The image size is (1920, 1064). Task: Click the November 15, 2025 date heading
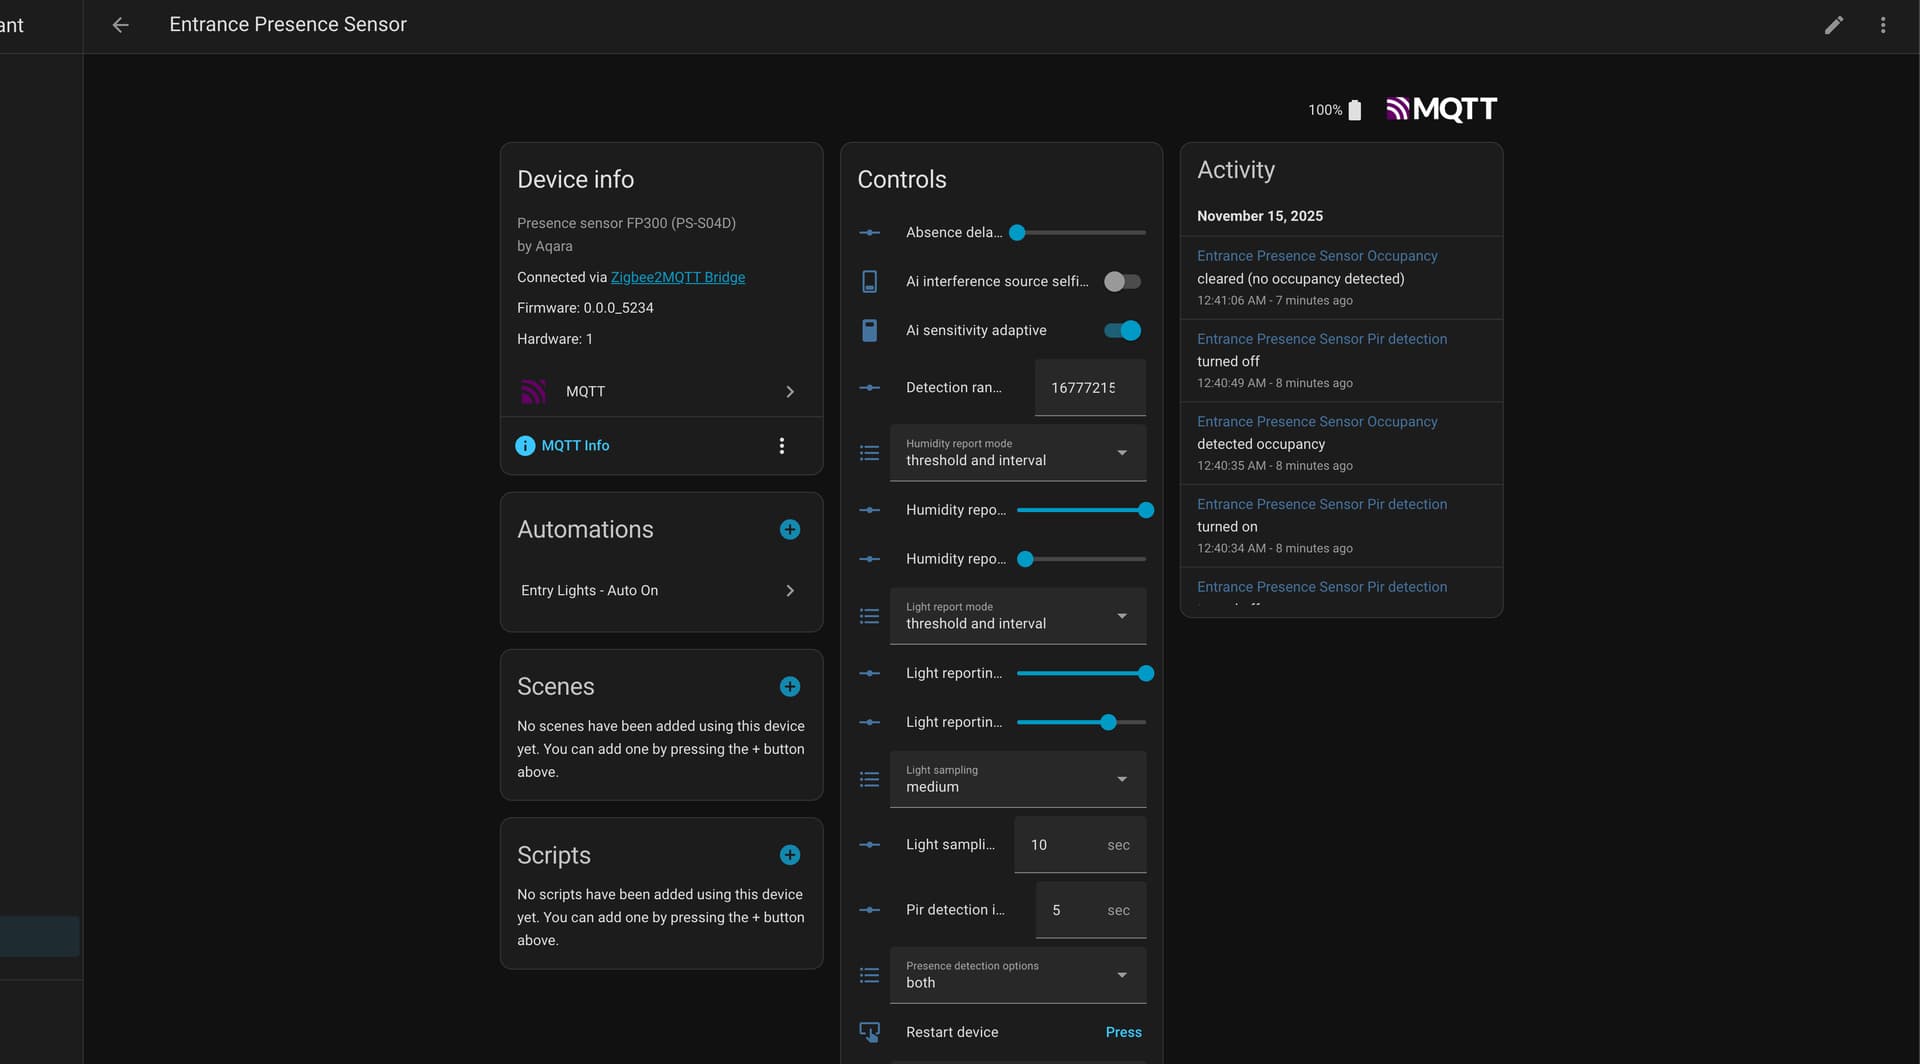point(1260,216)
